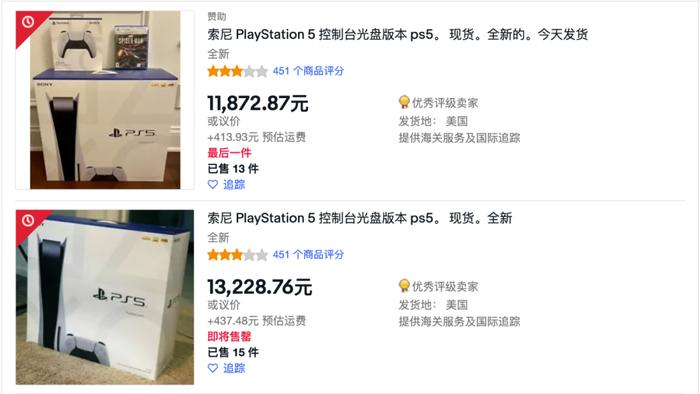Screen dimensions: 700x394
Task: Click the top-rated seller medal on the second listing
Action: (x=404, y=286)
